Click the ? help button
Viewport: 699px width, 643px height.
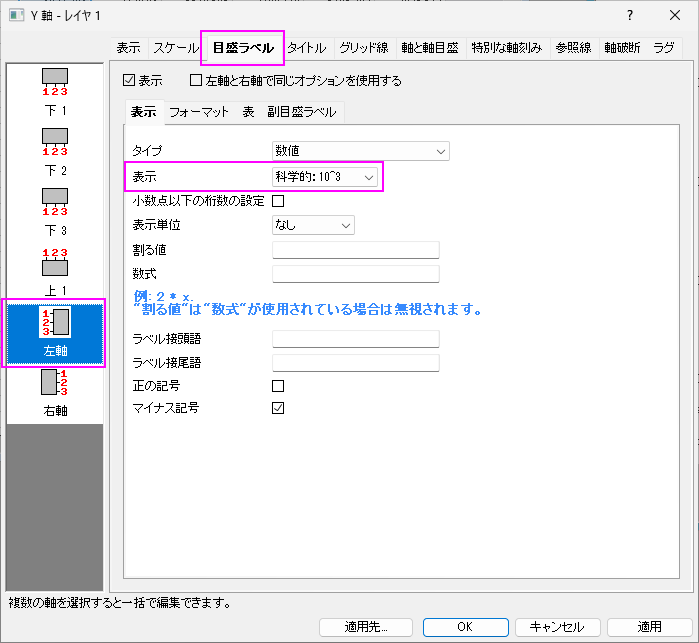pos(629,15)
